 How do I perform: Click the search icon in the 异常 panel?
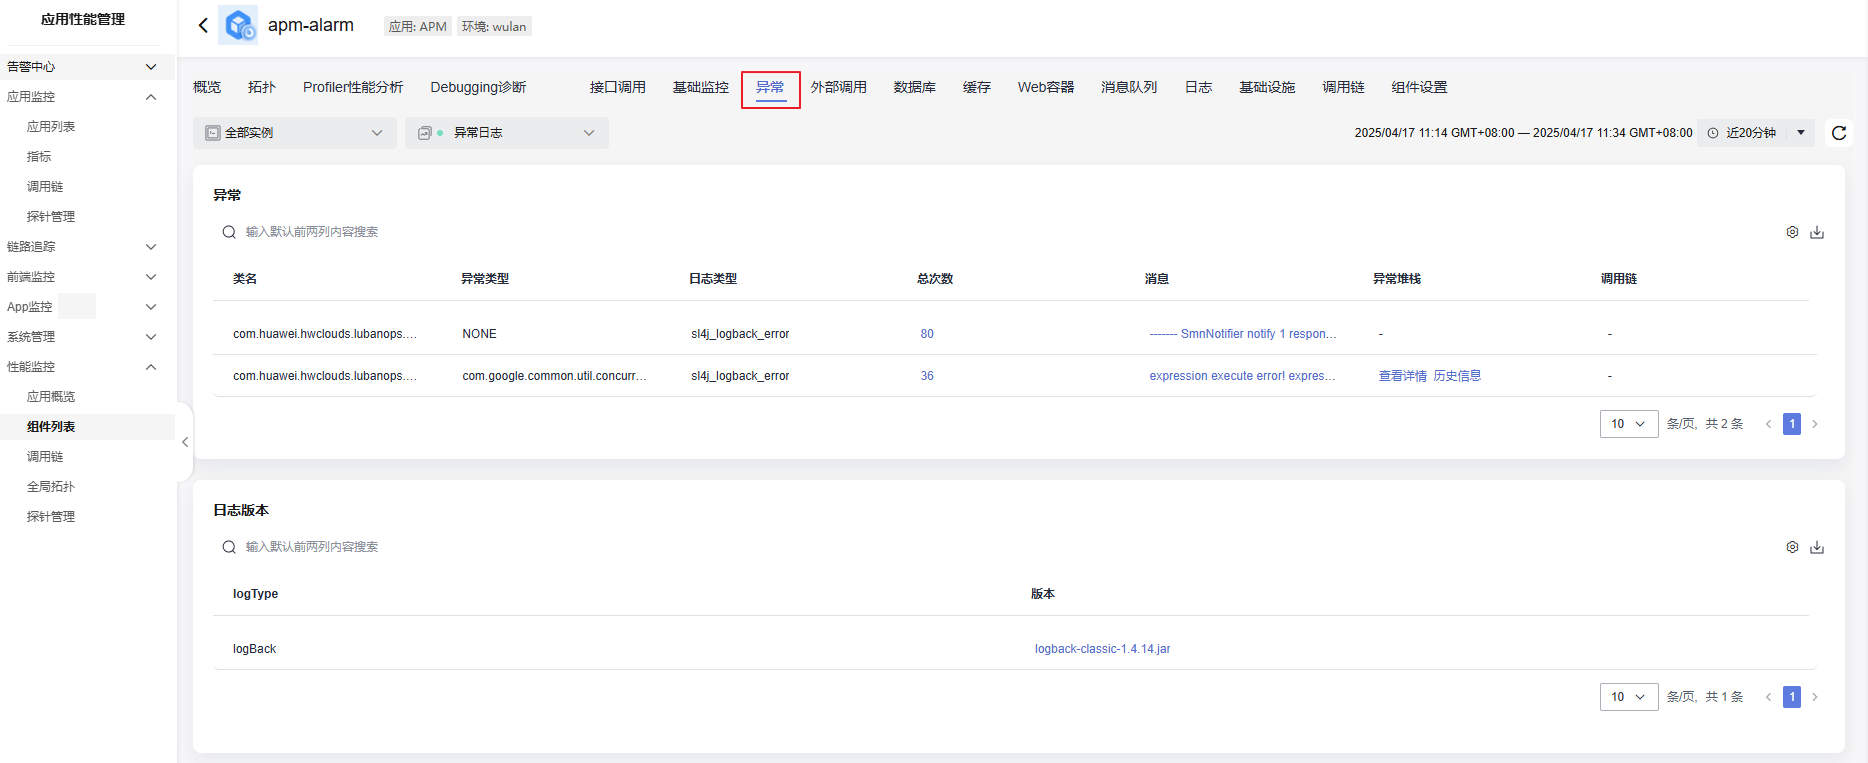coord(229,232)
